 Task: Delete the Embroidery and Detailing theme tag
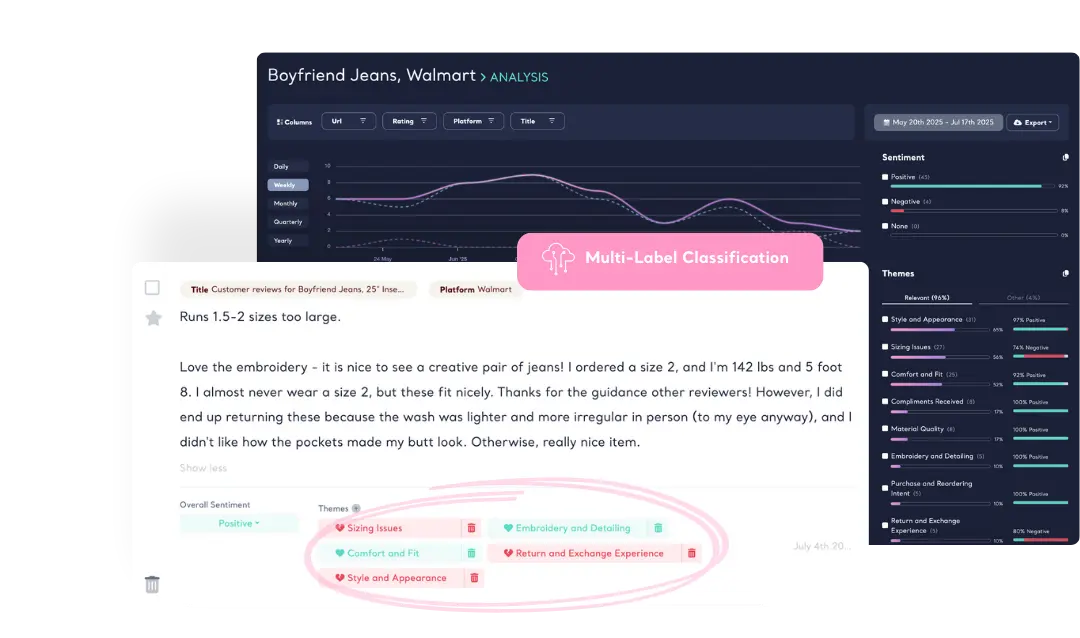click(x=658, y=528)
